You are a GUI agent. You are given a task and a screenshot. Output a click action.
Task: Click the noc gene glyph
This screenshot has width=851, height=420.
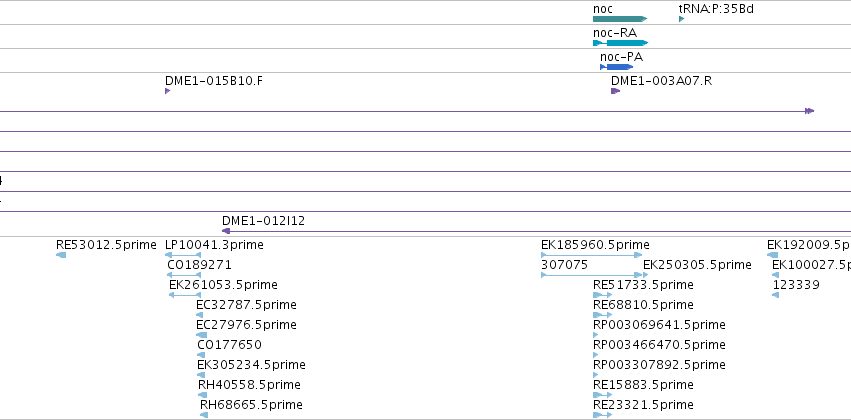pos(620,19)
